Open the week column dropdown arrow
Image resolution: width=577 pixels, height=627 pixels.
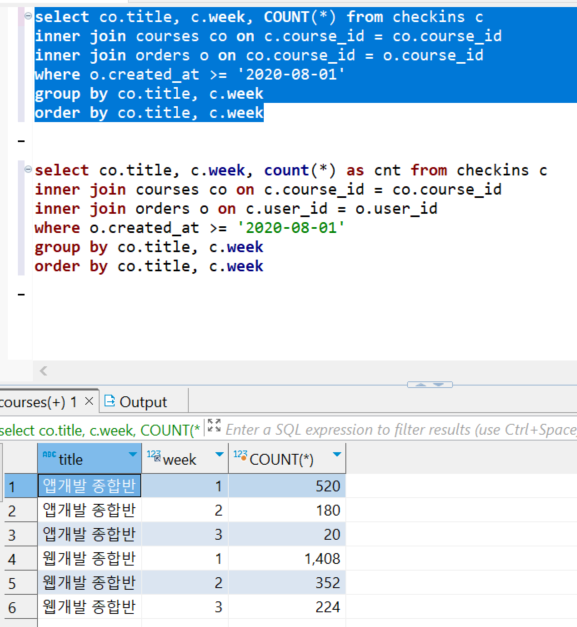coord(219,455)
